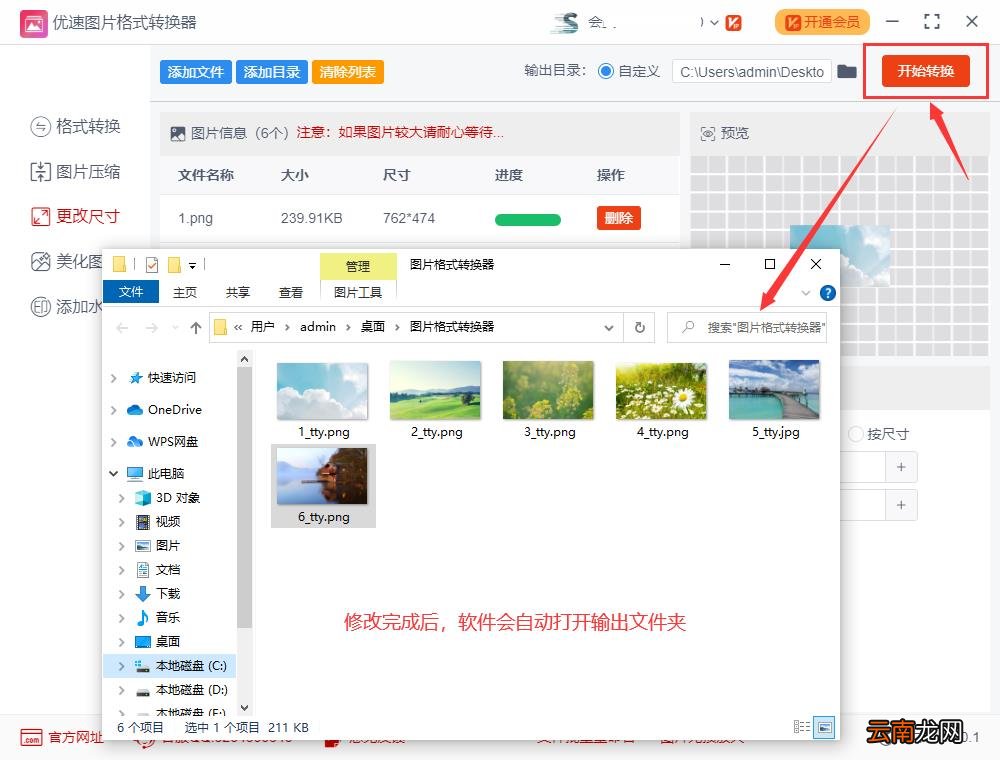Open the 文件 ribbon tab
Image resolution: width=1000 pixels, height=760 pixels.
coord(131,291)
